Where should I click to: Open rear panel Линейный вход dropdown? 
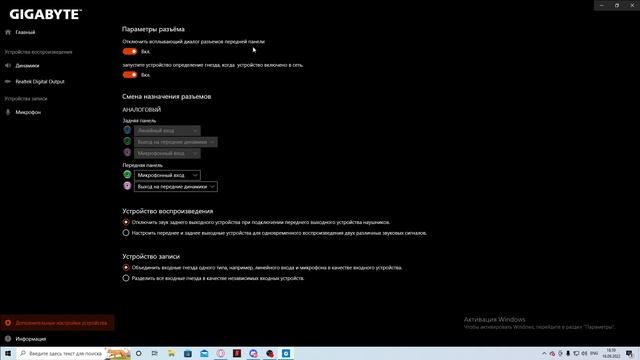[167, 131]
